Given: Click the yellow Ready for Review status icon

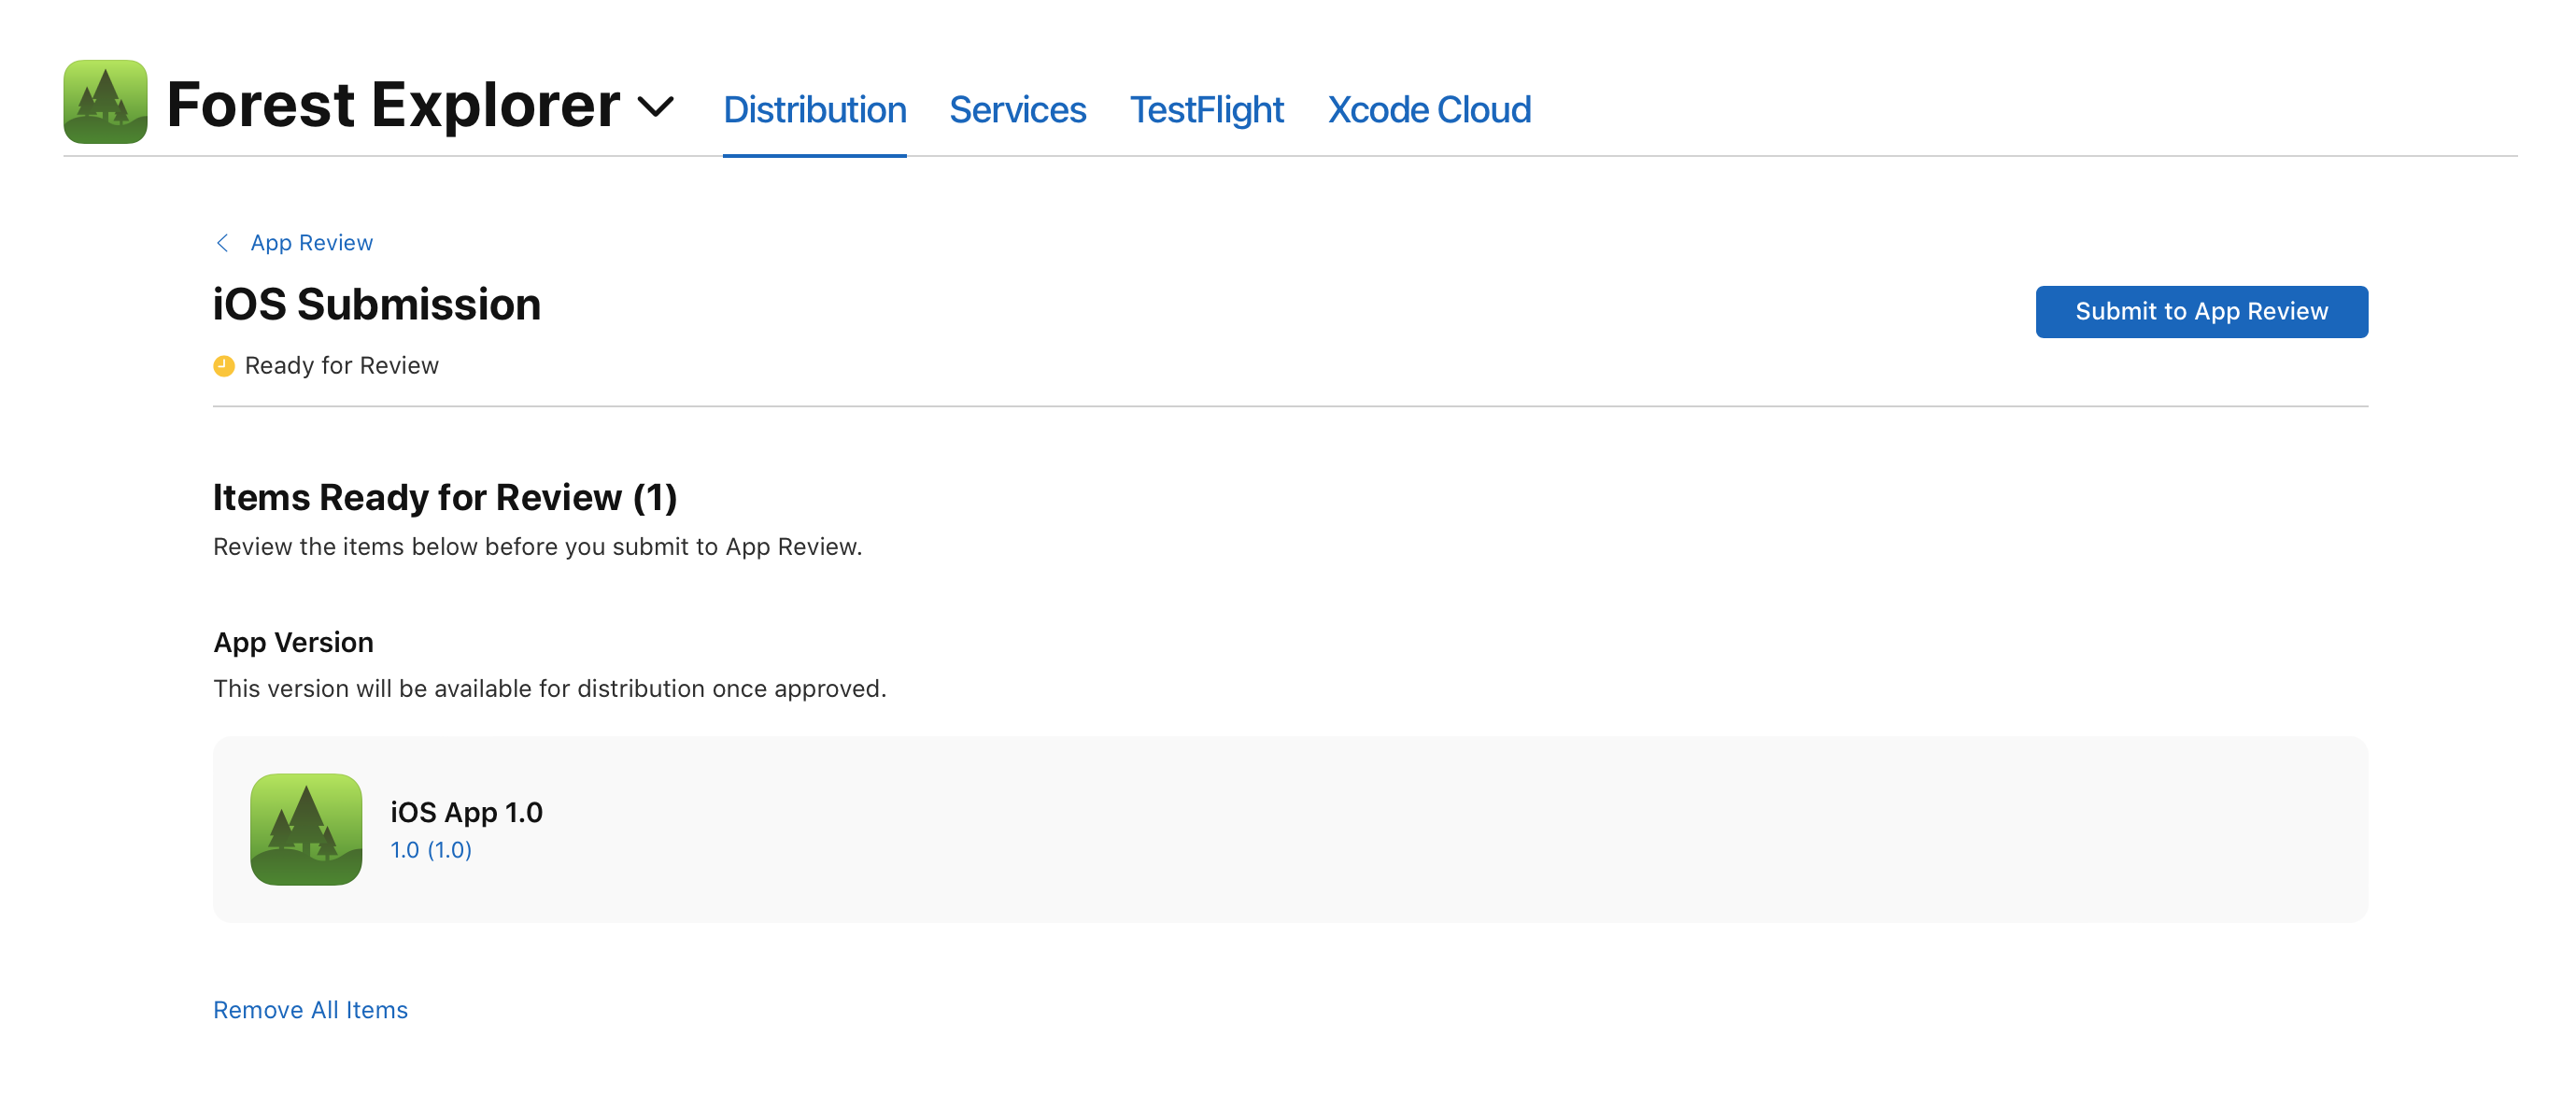Looking at the screenshot, I should pos(224,366).
